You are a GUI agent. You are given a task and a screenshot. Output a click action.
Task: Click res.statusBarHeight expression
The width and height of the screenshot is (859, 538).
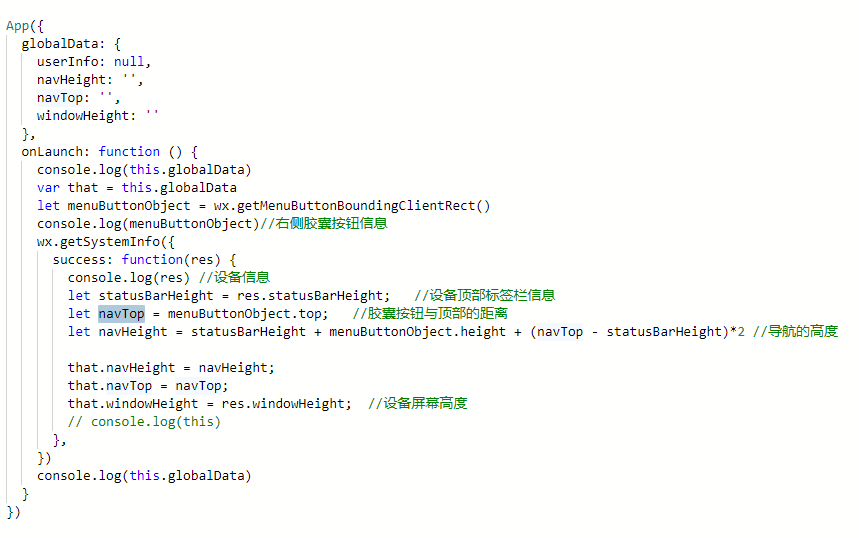point(313,296)
